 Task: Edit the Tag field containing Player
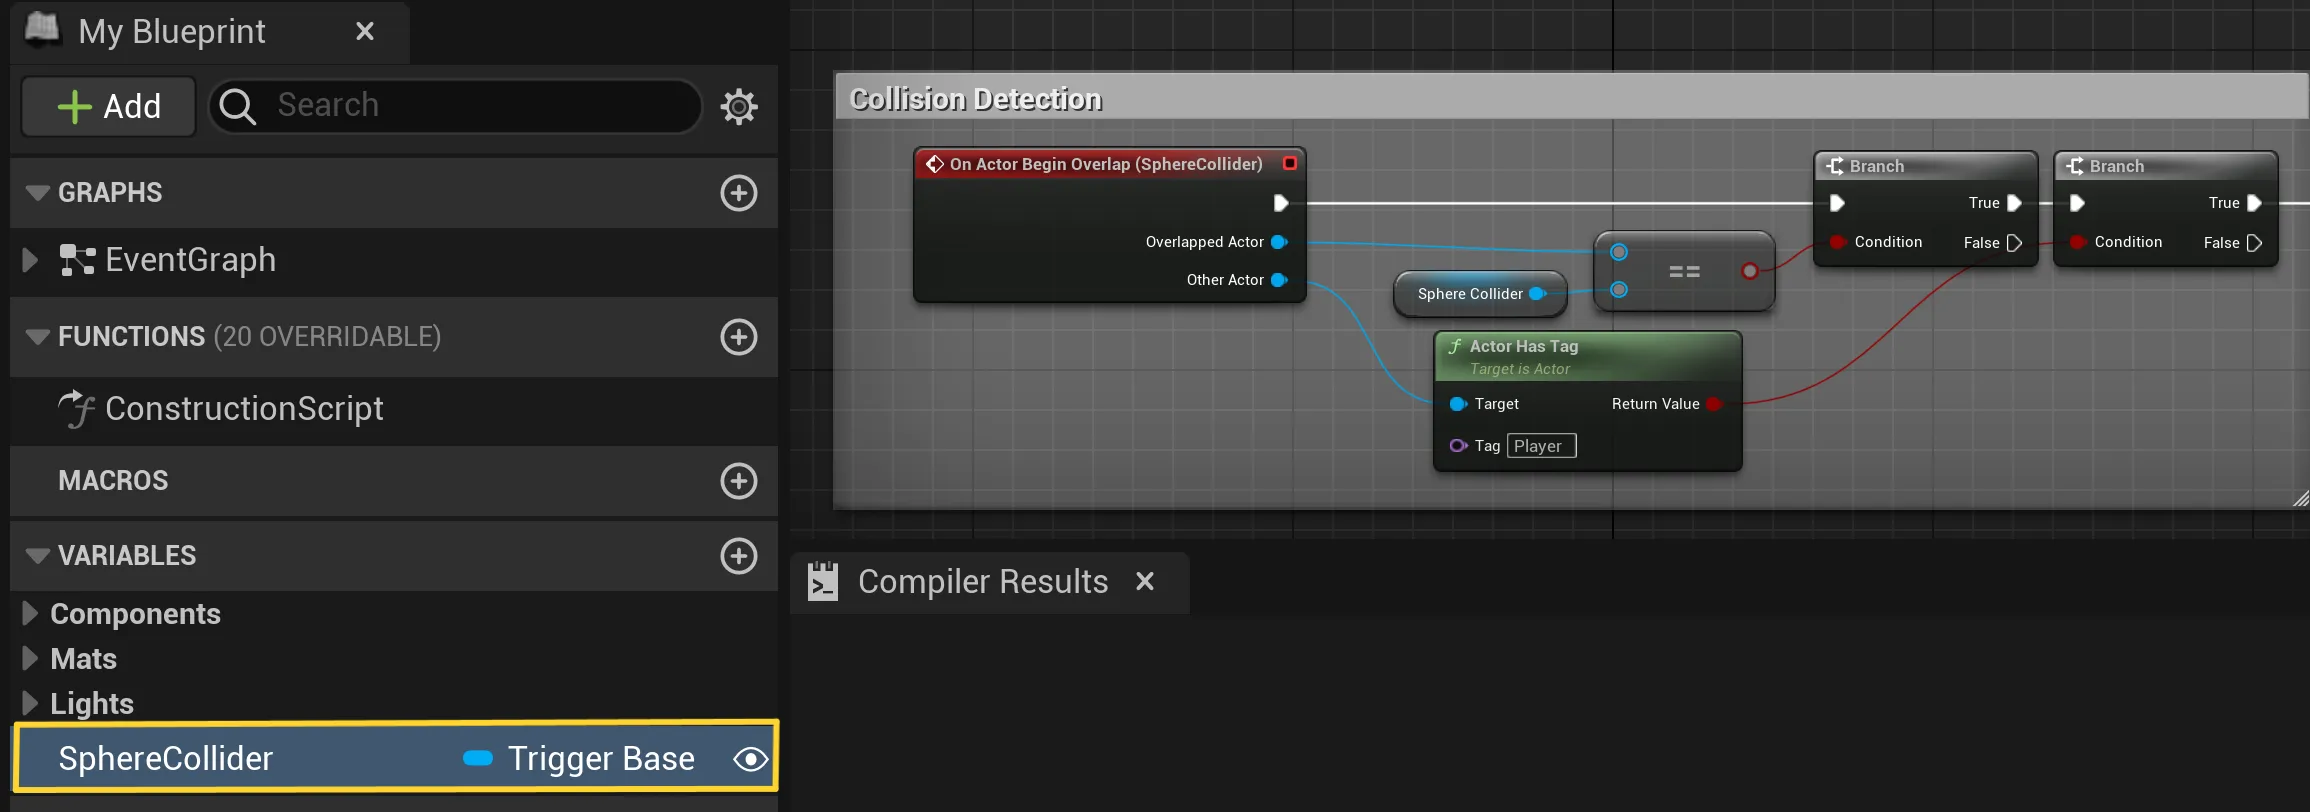pyautogui.click(x=1541, y=446)
